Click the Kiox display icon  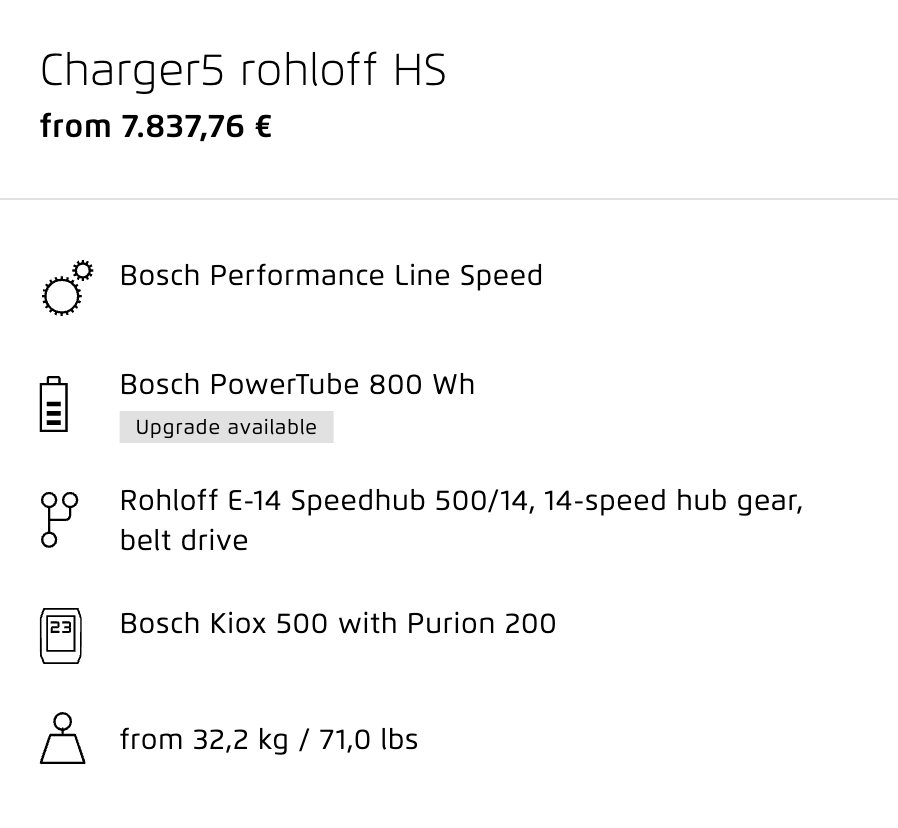pyautogui.click(x=61, y=636)
